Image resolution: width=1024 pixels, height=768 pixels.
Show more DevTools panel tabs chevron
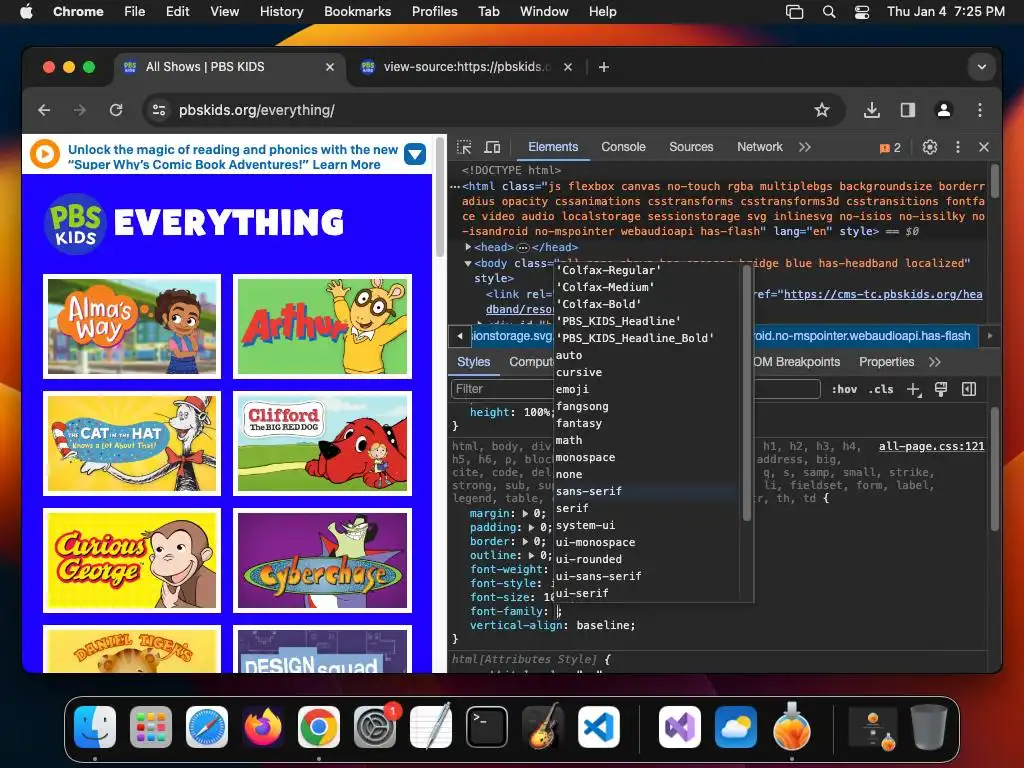pos(805,147)
